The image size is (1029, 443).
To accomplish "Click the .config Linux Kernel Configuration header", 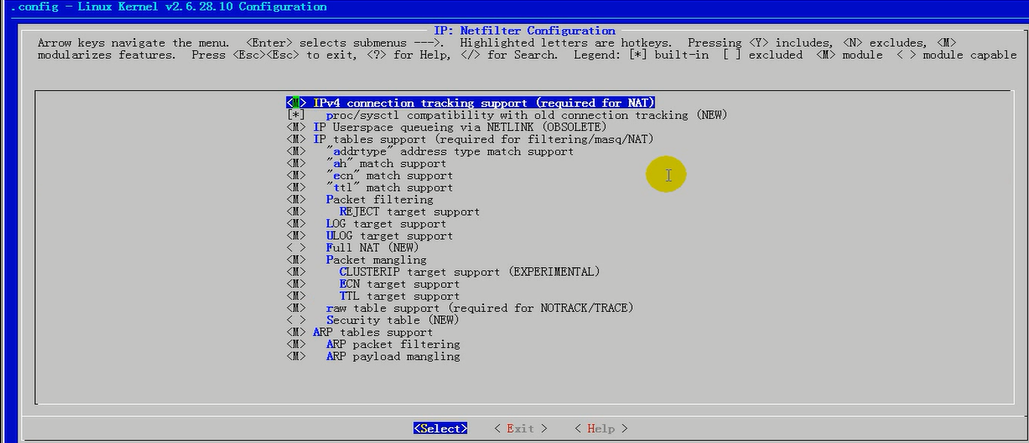I will (168, 7).
